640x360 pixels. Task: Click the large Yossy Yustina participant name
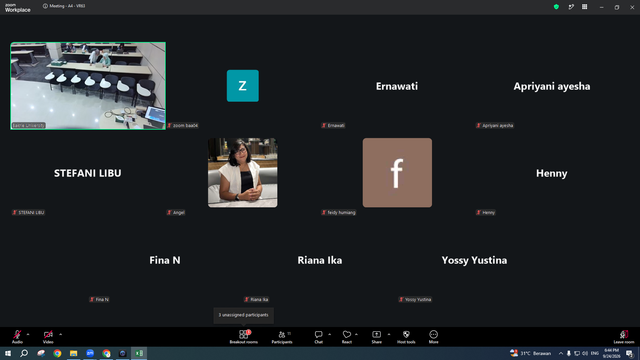[x=474, y=260]
